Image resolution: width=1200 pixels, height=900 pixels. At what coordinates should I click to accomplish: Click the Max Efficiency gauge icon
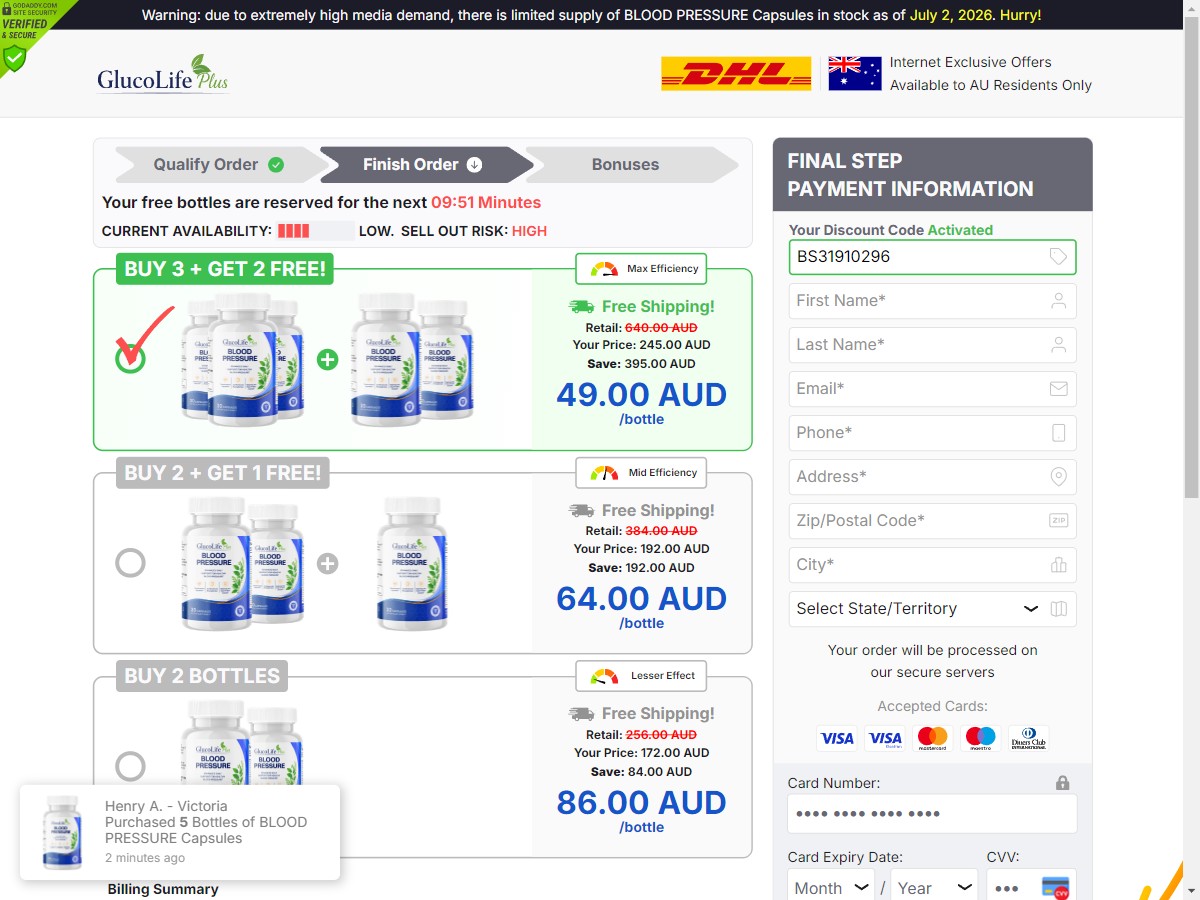click(604, 269)
